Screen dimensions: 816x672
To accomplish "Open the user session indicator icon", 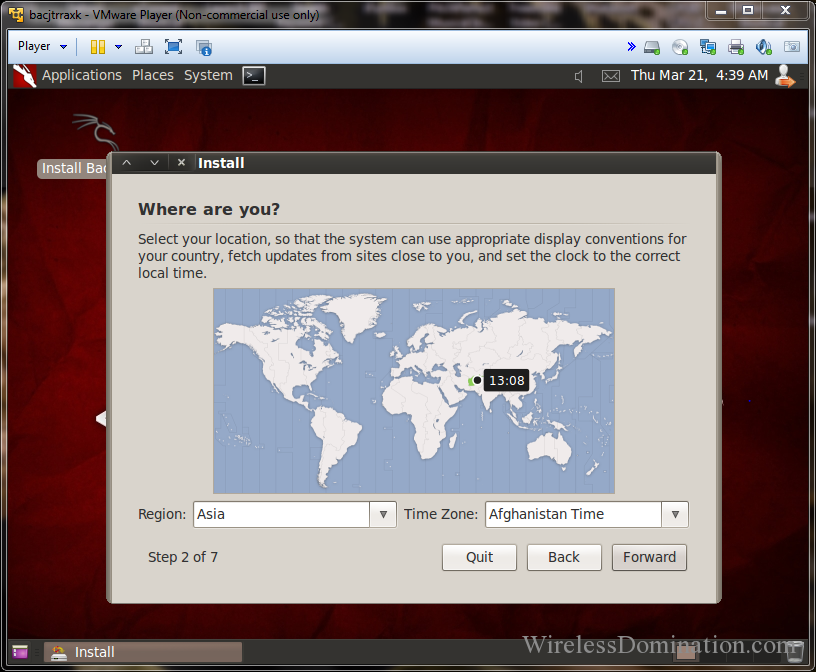I will click(x=785, y=76).
